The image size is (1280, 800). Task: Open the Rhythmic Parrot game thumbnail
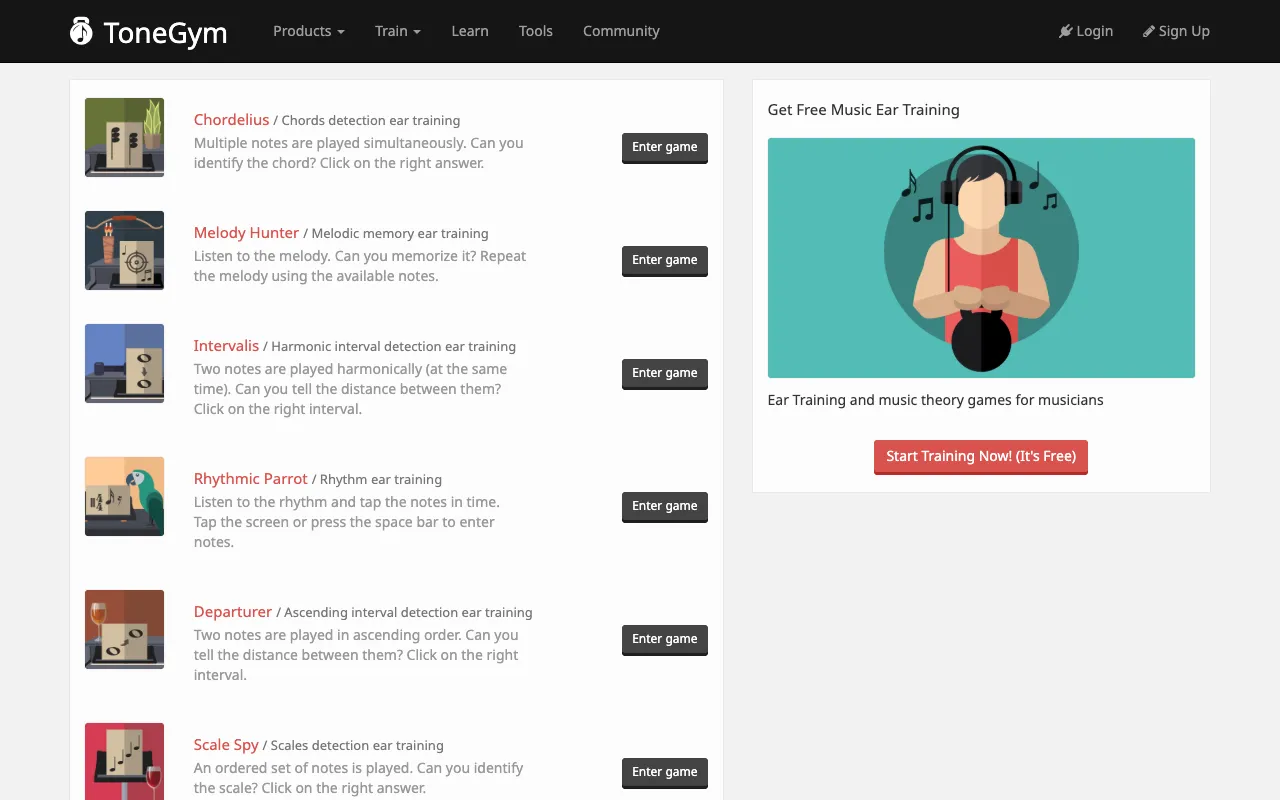124,496
